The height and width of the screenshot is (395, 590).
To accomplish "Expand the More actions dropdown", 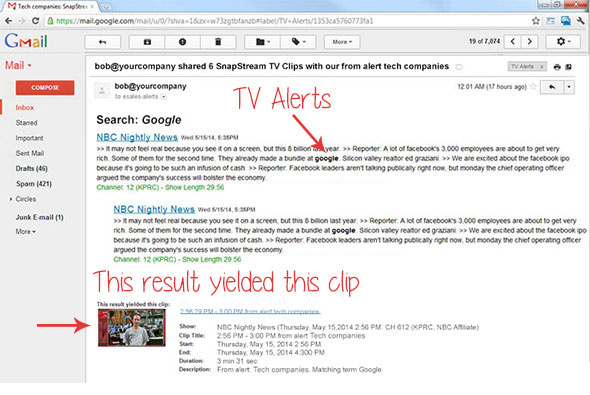I will (342, 42).
